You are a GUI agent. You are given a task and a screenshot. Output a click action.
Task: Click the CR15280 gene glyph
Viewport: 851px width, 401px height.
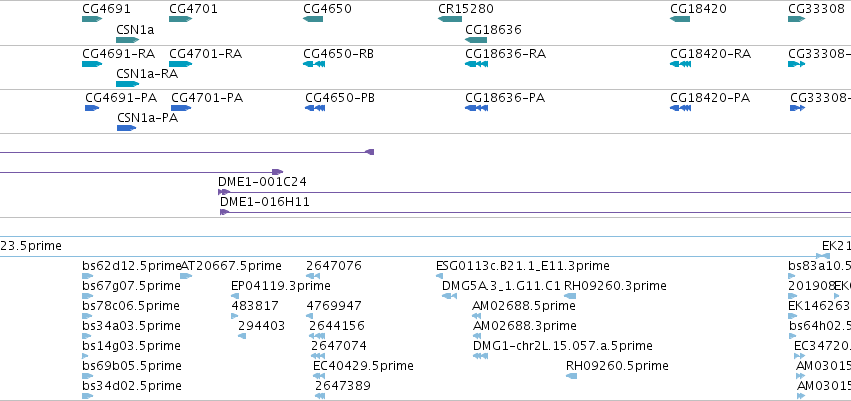pyautogui.click(x=449, y=19)
